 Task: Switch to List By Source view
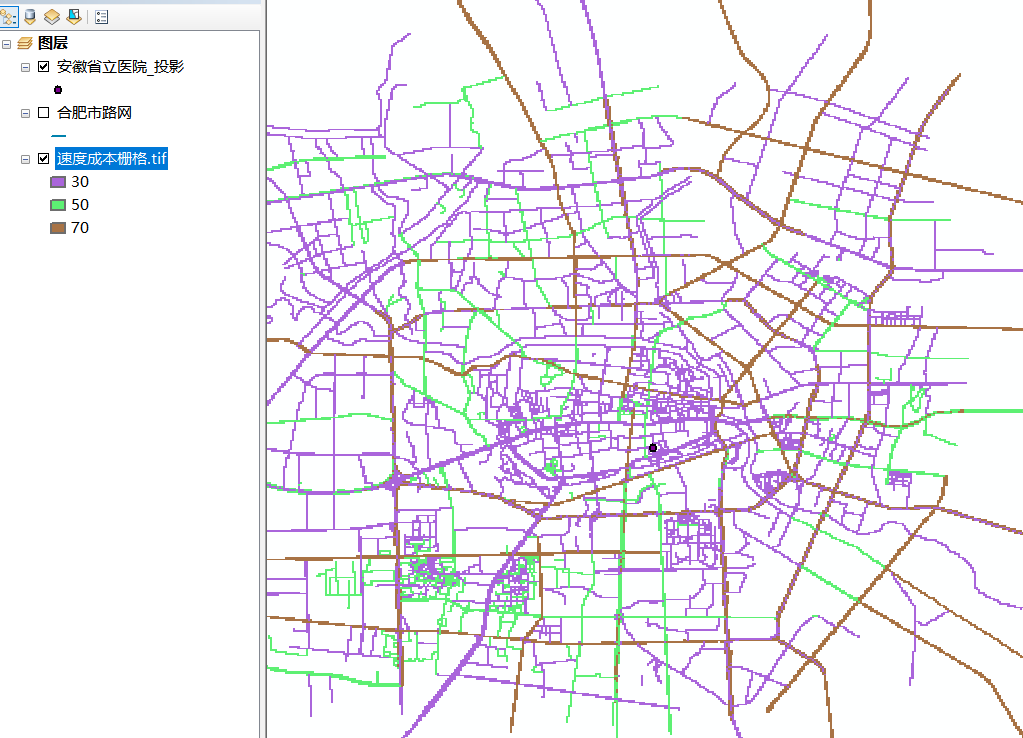point(30,17)
